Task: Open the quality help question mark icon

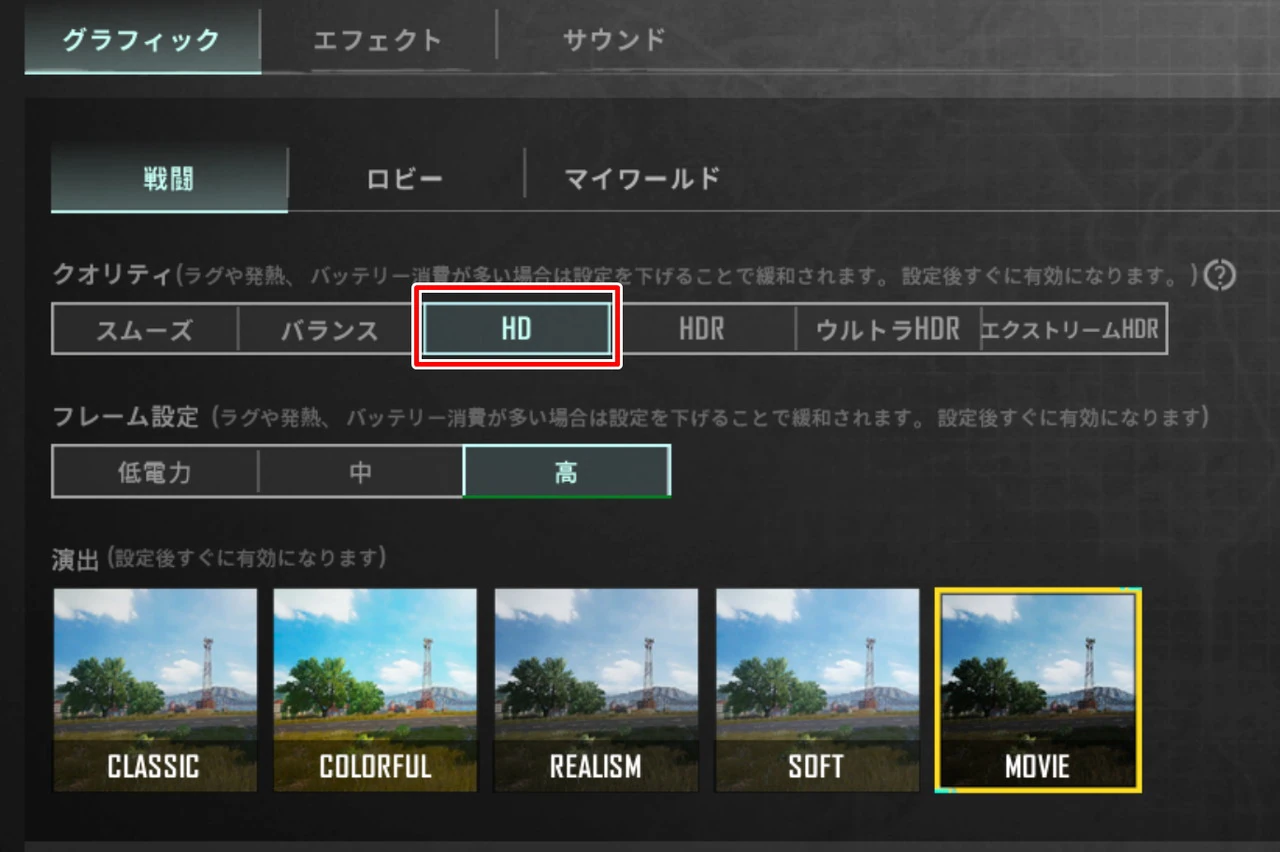Action: pos(1219,275)
